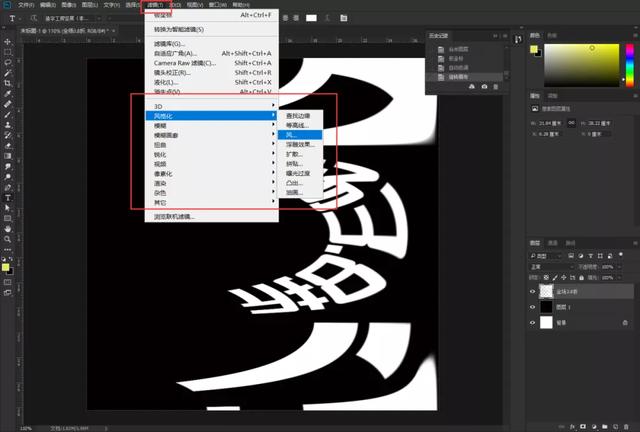
Task: Pick the Zoom tool in the toolbar
Action: [8, 238]
